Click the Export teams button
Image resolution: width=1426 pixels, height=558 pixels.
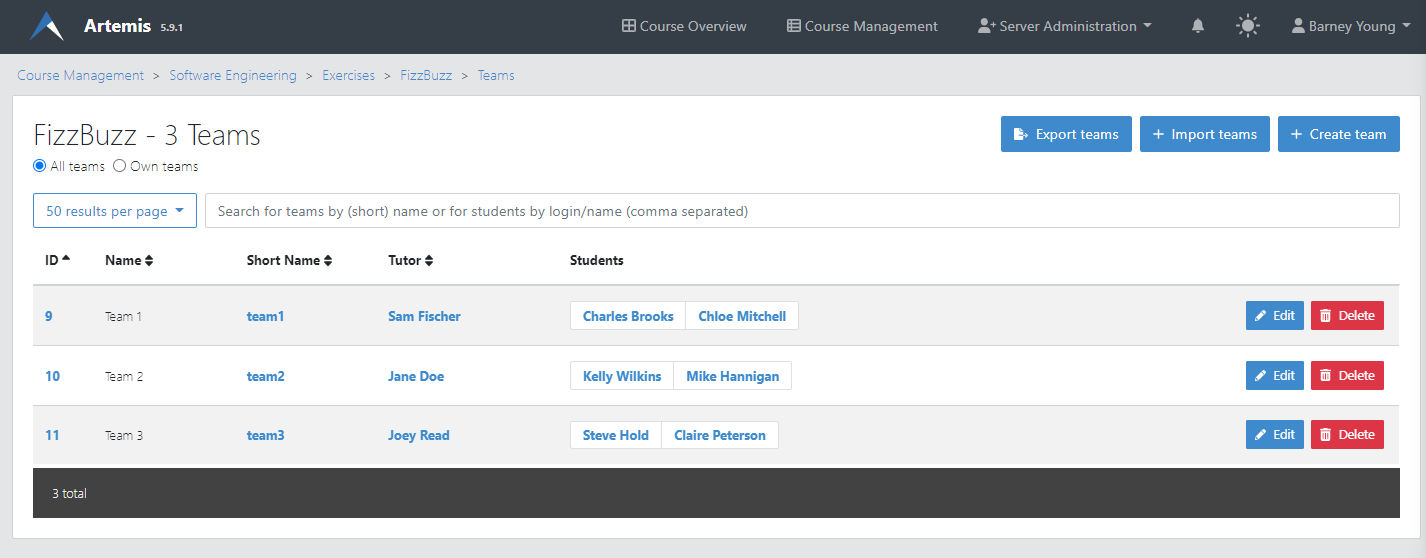(1066, 134)
